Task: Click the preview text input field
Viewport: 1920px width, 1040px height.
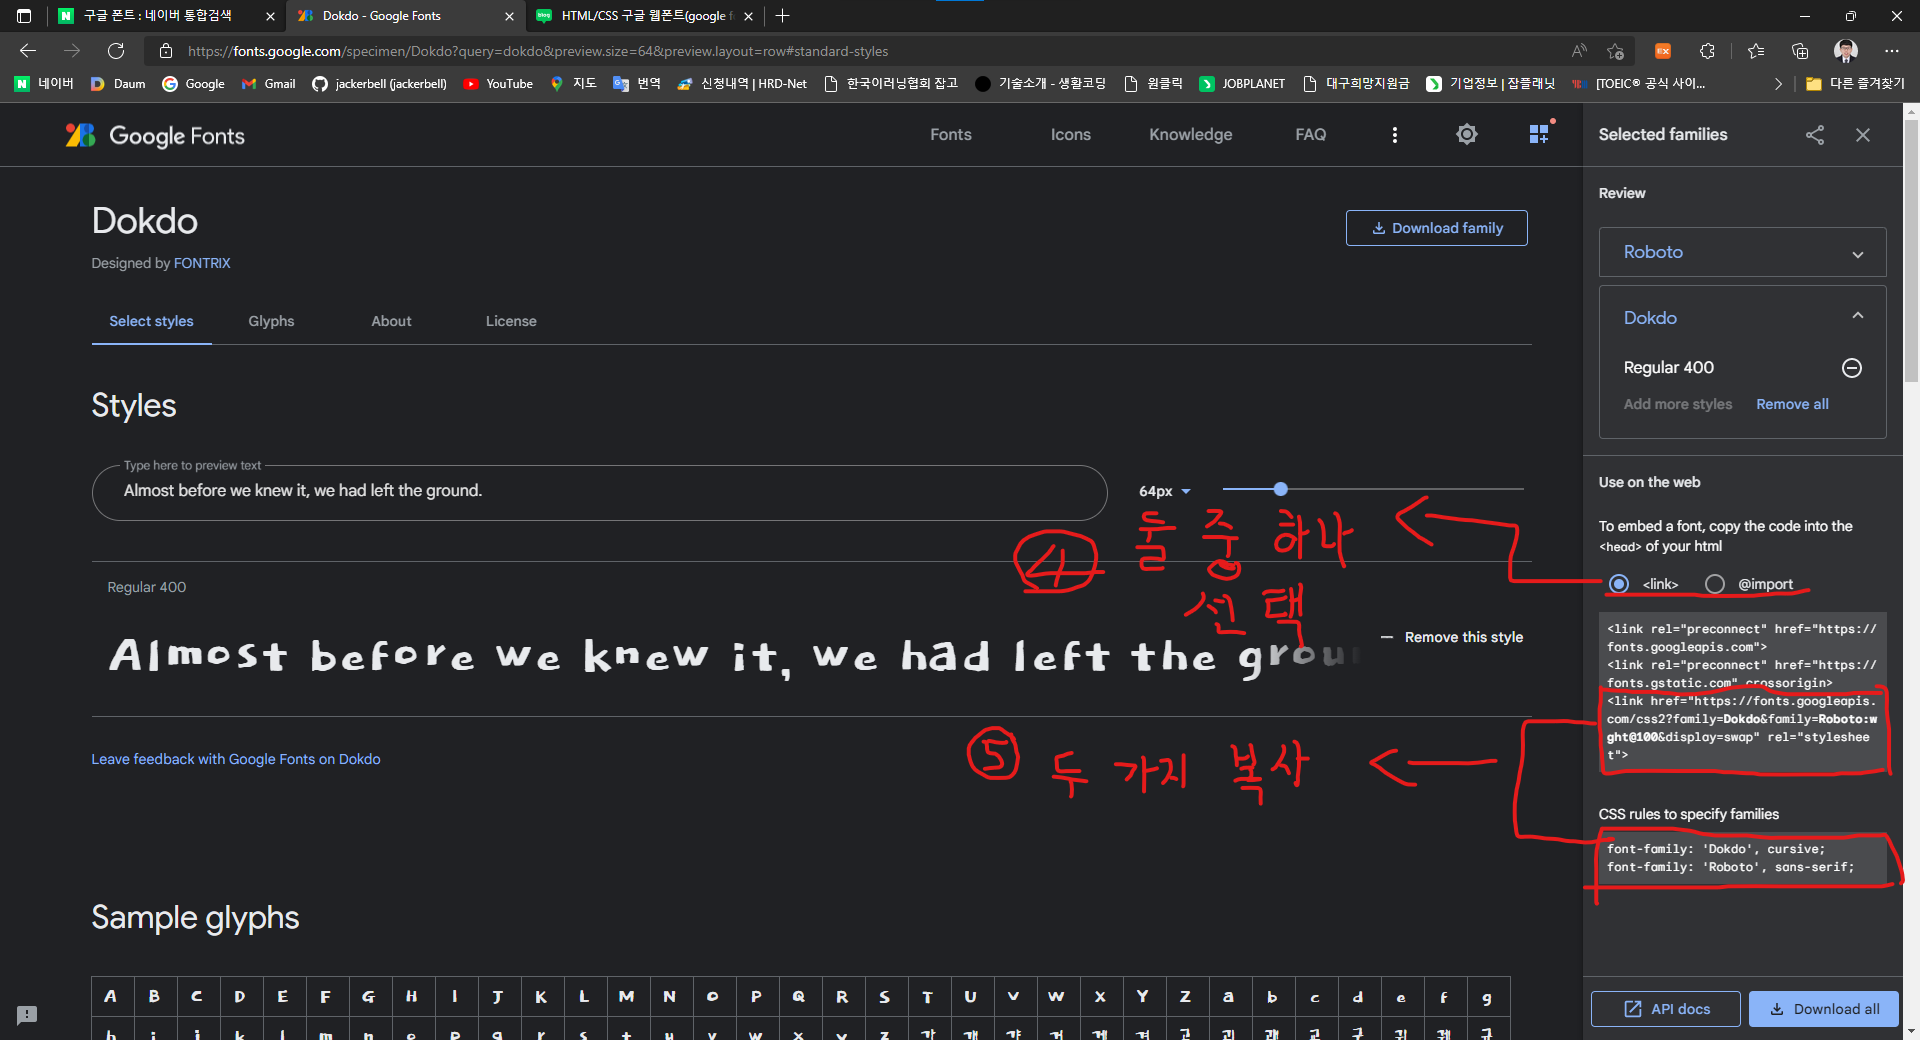Action: (x=600, y=492)
